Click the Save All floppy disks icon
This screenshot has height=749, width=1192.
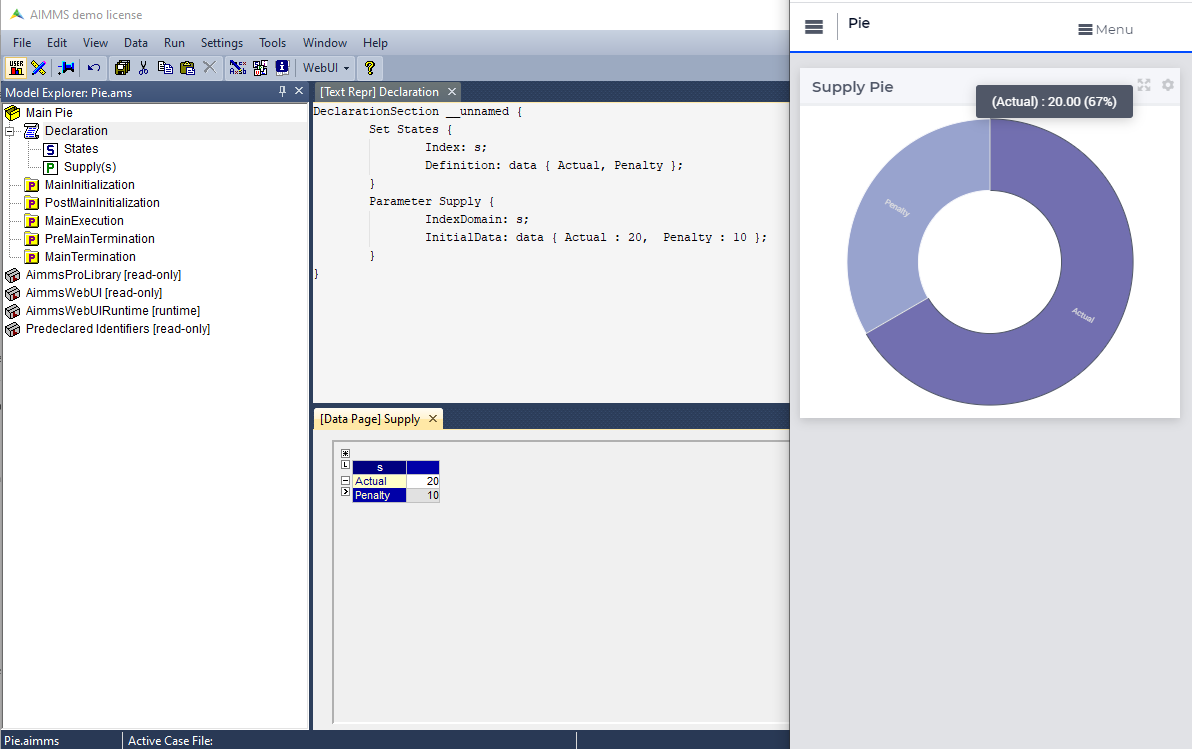[122, 68]
